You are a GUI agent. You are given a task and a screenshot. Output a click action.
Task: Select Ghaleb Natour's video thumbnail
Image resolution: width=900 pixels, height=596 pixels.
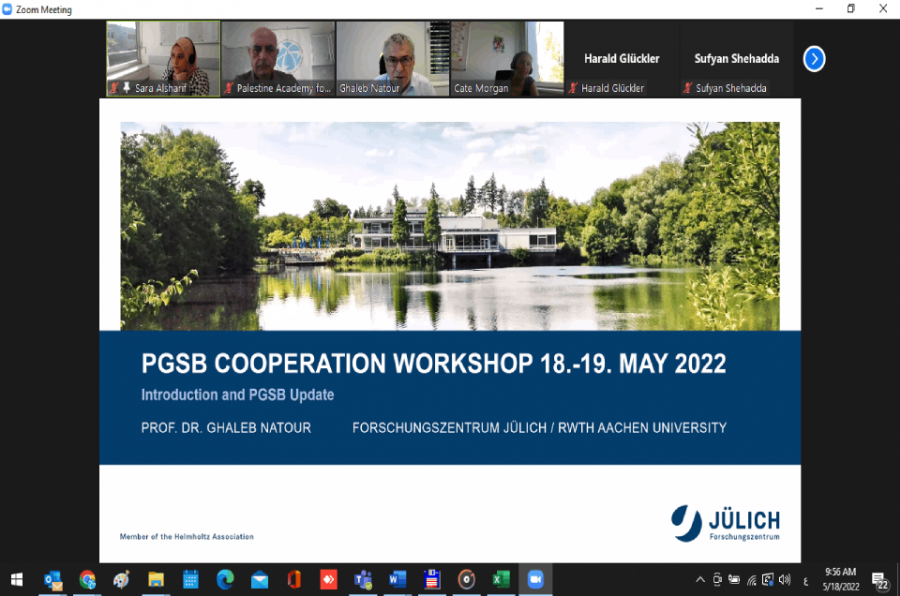393,59
